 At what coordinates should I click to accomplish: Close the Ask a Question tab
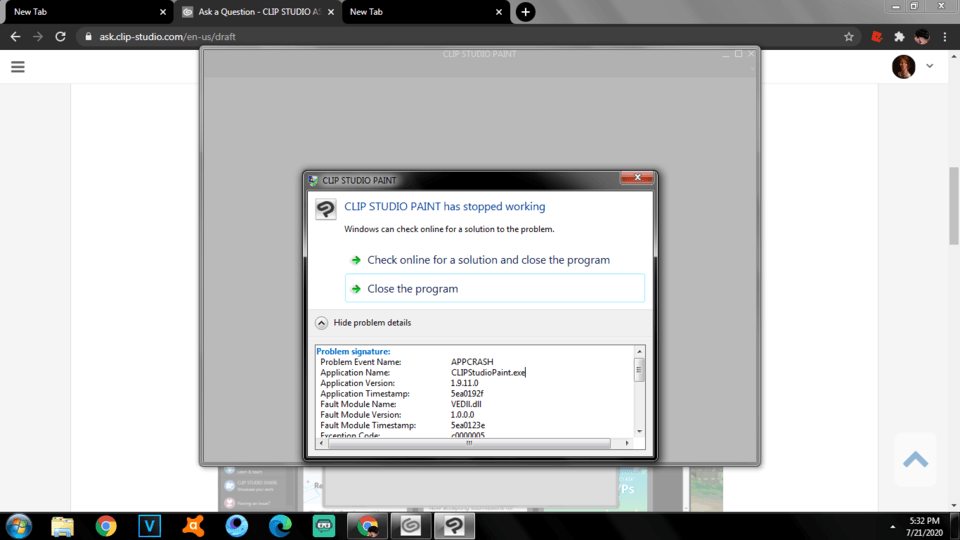point(331,12)
